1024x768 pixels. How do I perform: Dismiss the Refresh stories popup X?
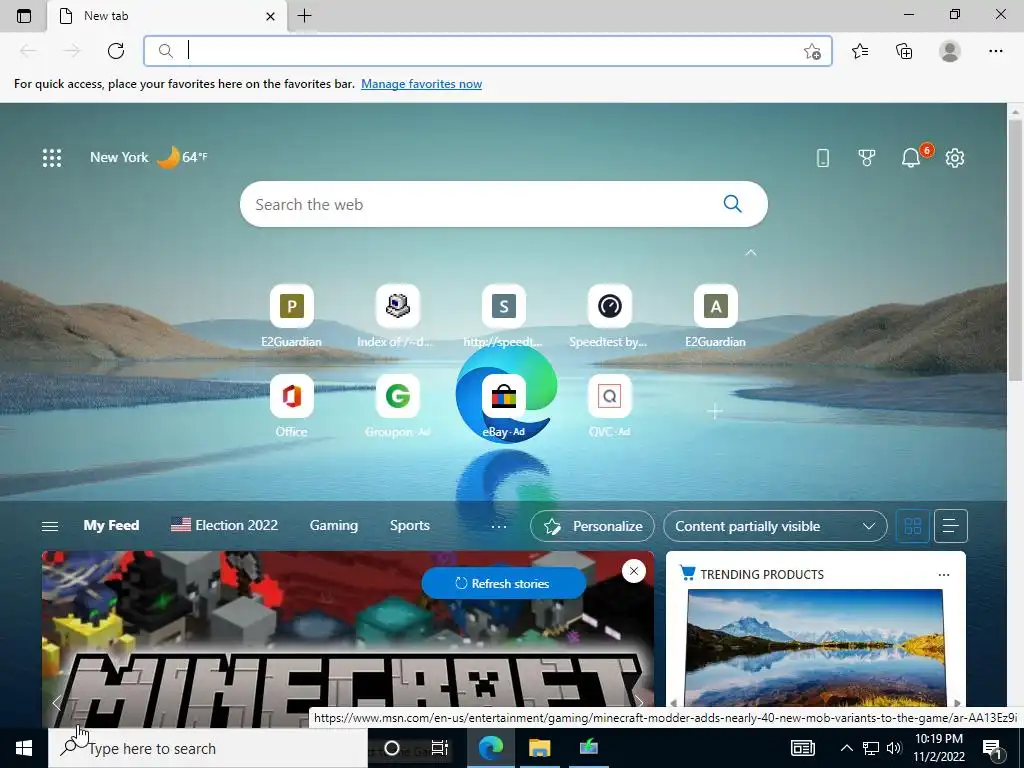633,571
